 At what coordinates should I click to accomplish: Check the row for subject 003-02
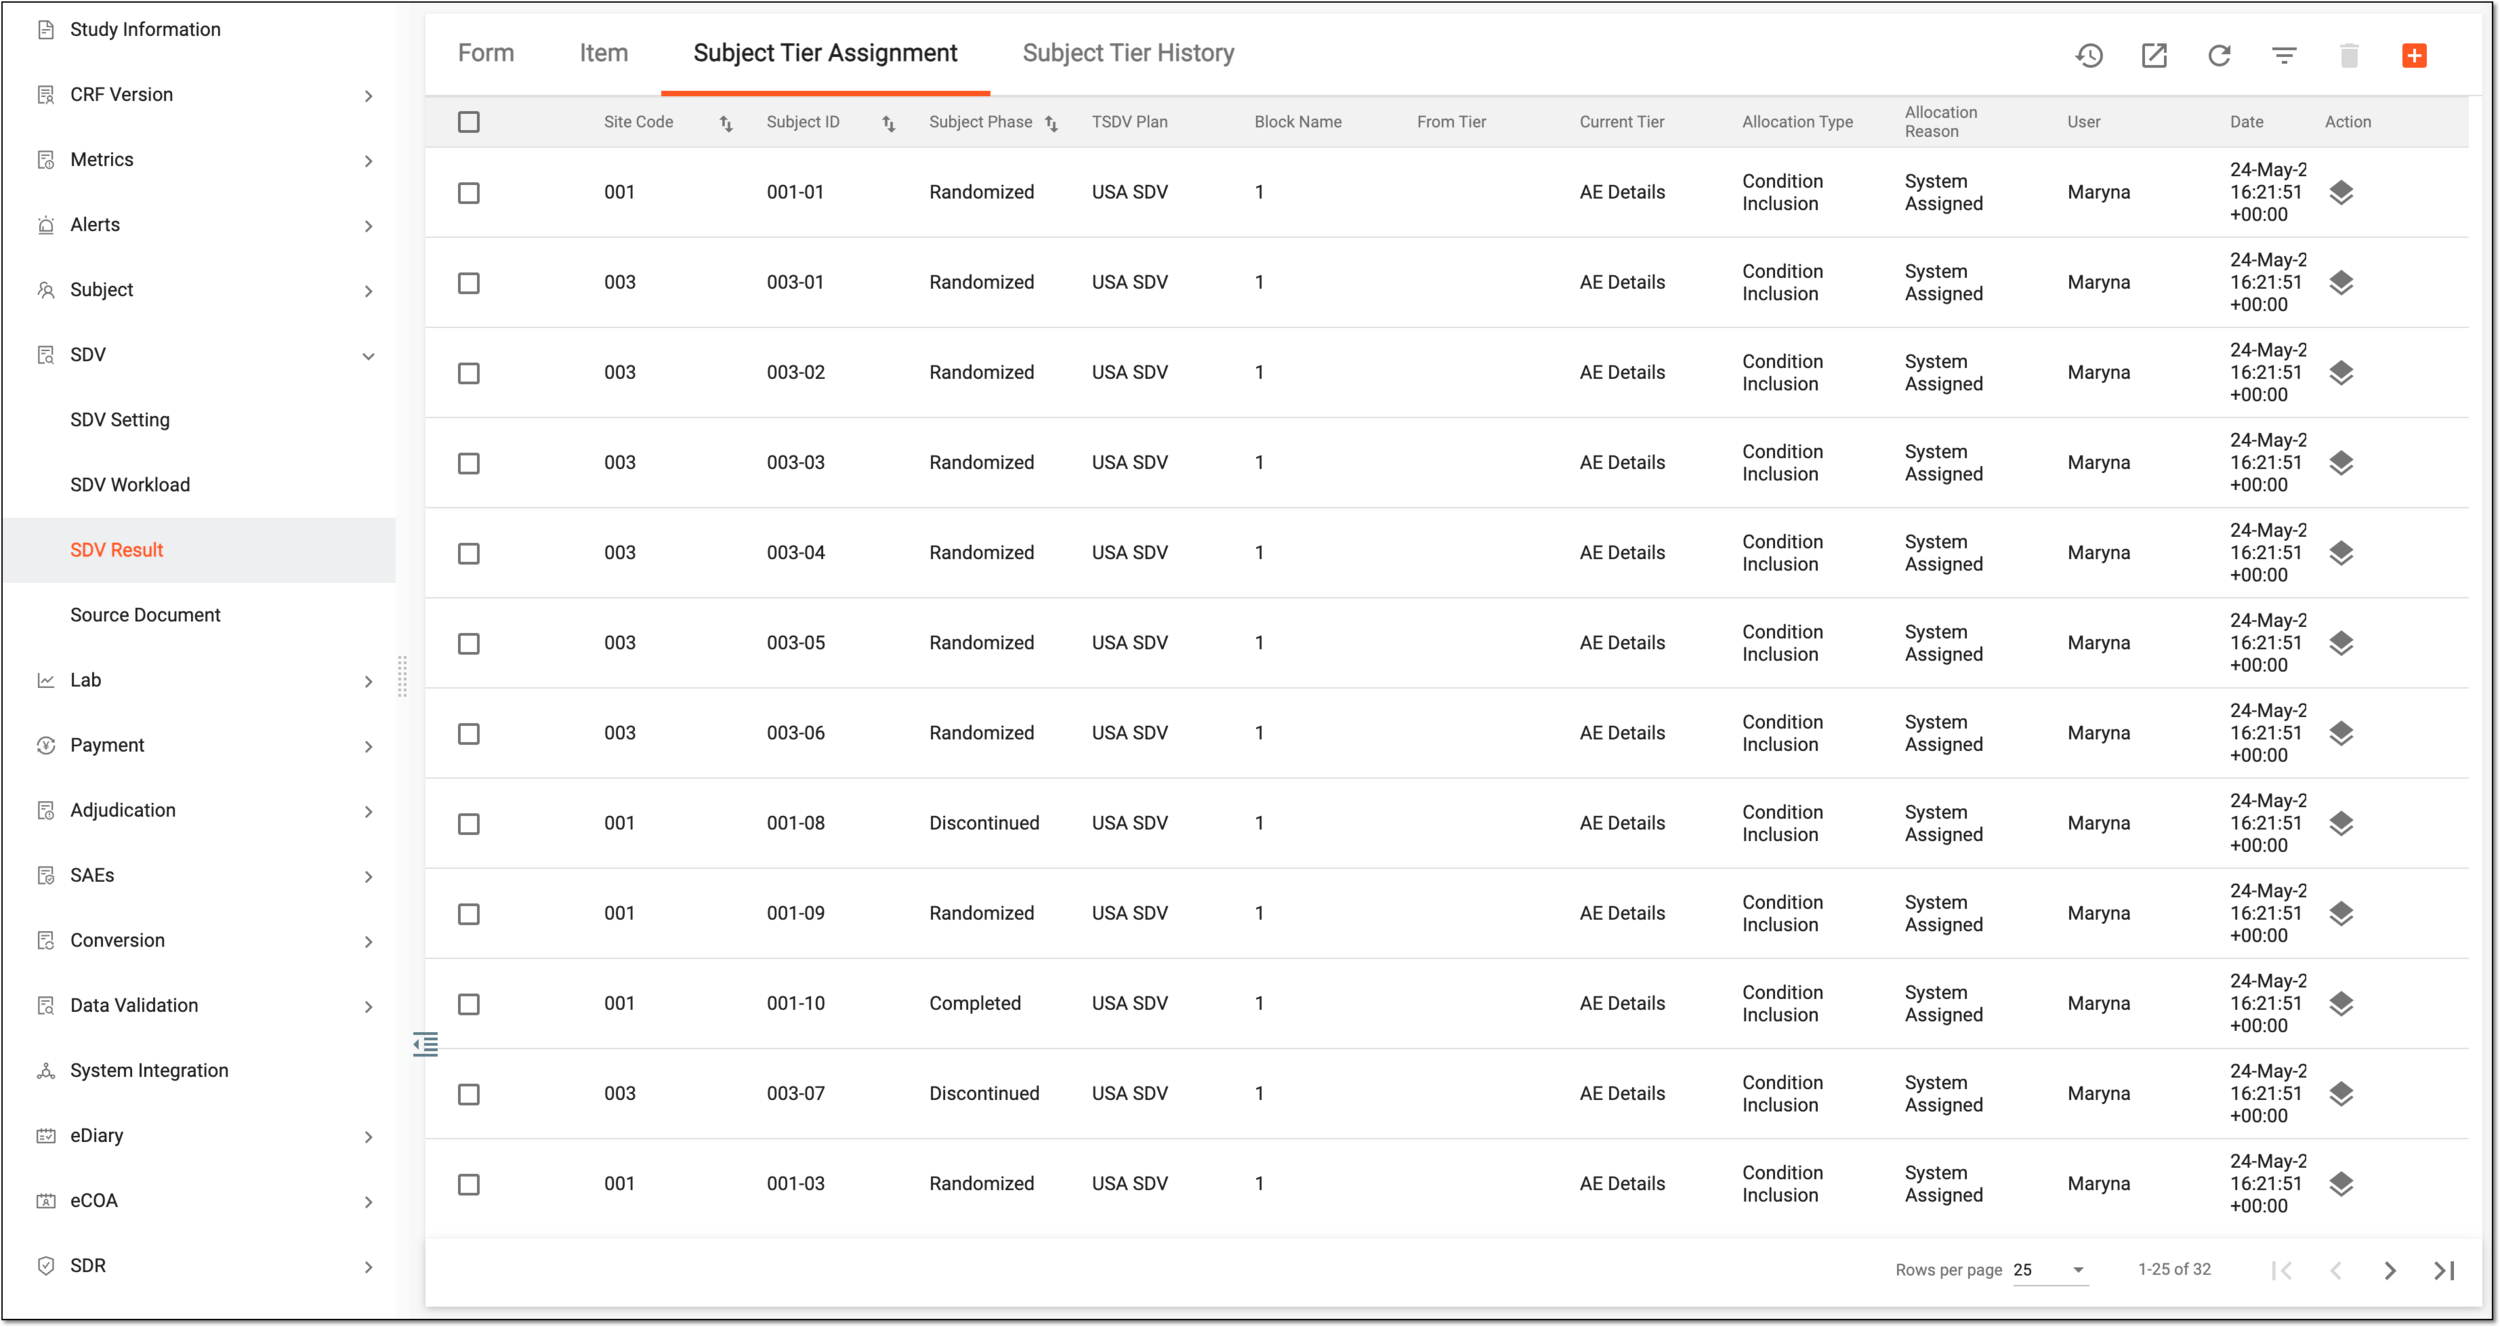pyautogui.click(x=468, y=373)
